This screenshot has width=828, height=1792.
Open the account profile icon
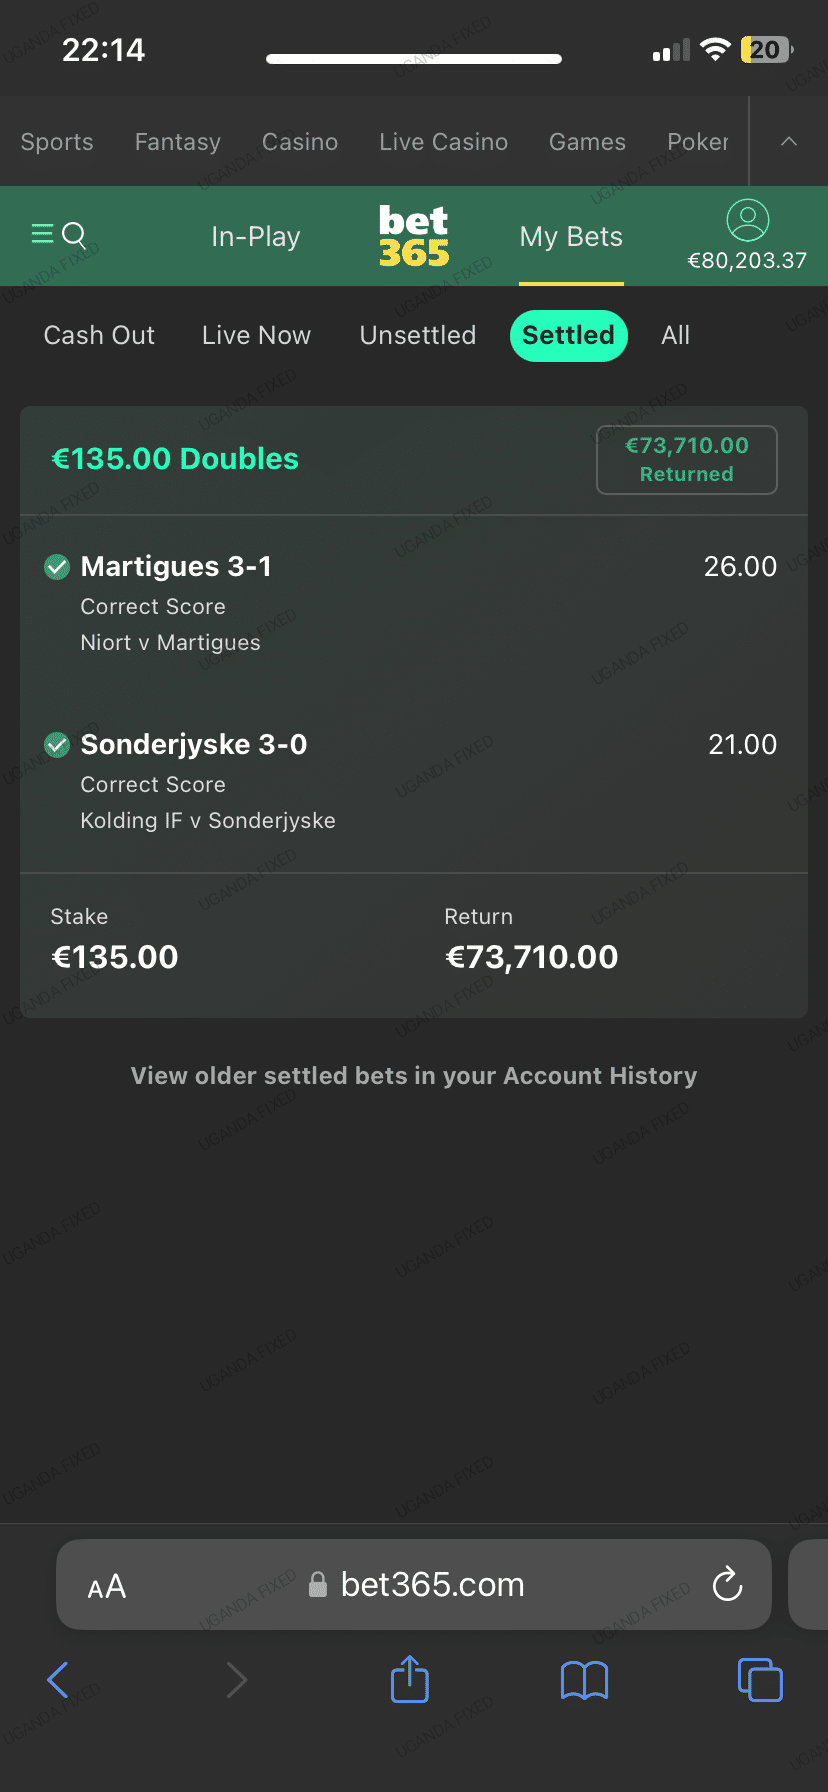(x=747, y=220)
